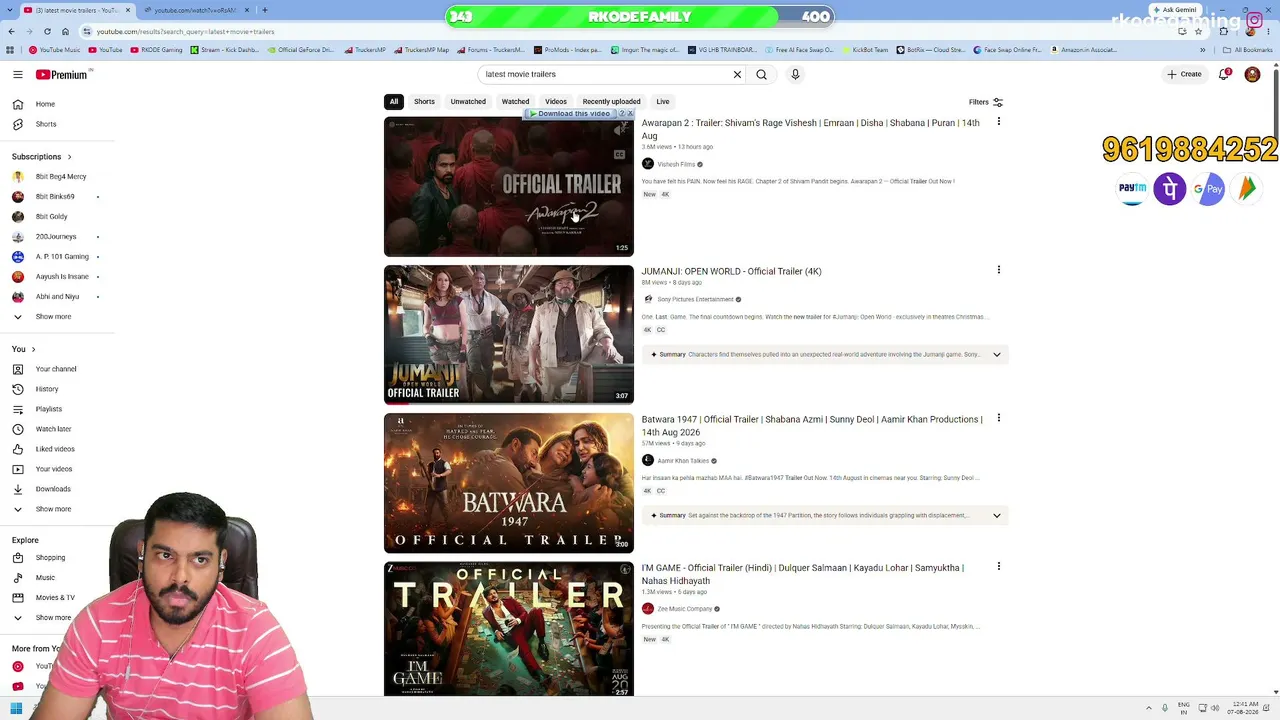Click the Create button
This screenshot has width=1280, height=720.
1185,74
